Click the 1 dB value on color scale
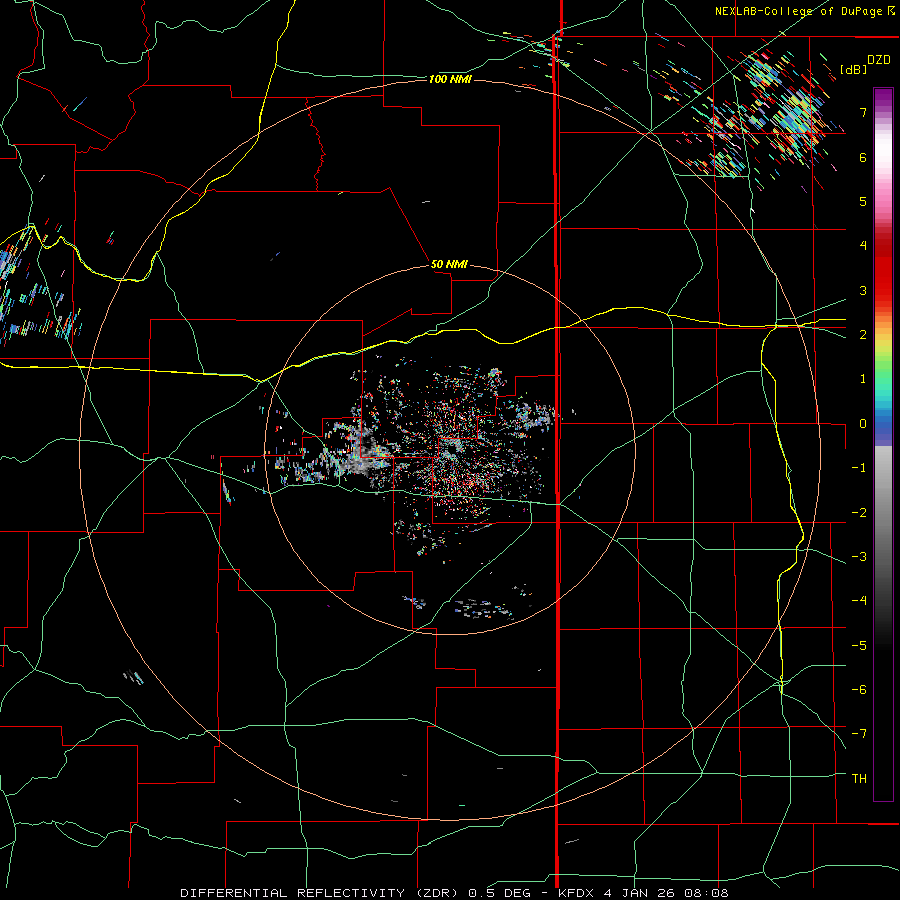 tap(863, 379)
